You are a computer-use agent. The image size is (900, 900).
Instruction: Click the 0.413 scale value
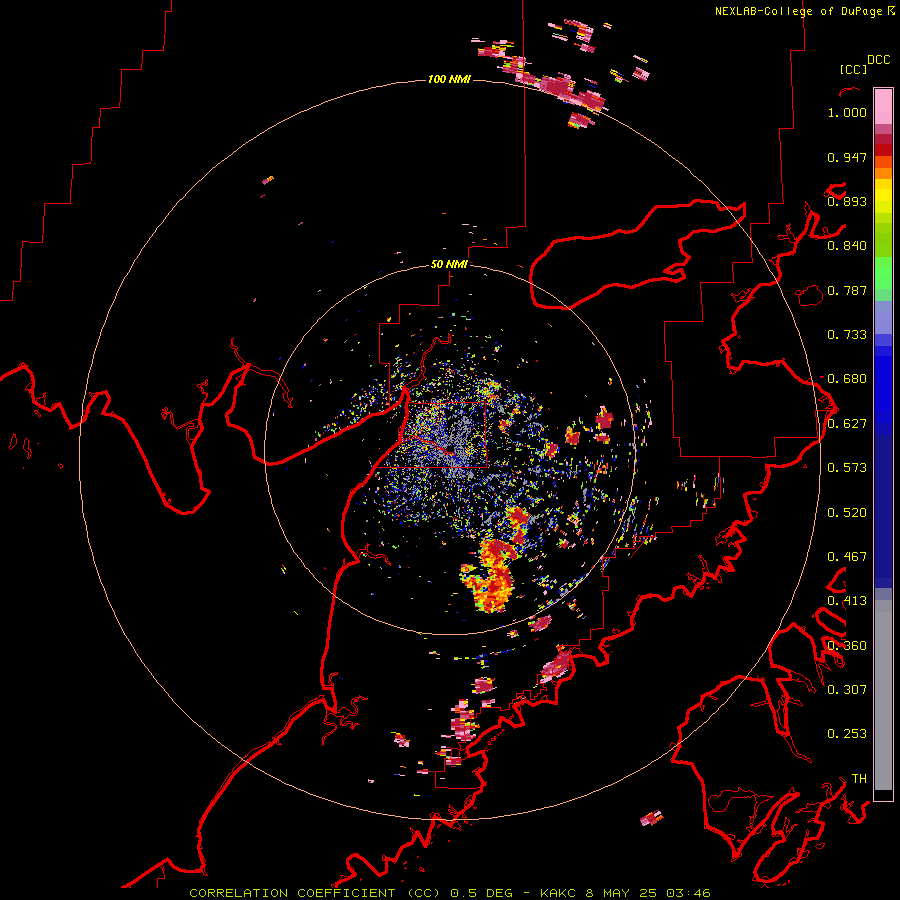847,601
